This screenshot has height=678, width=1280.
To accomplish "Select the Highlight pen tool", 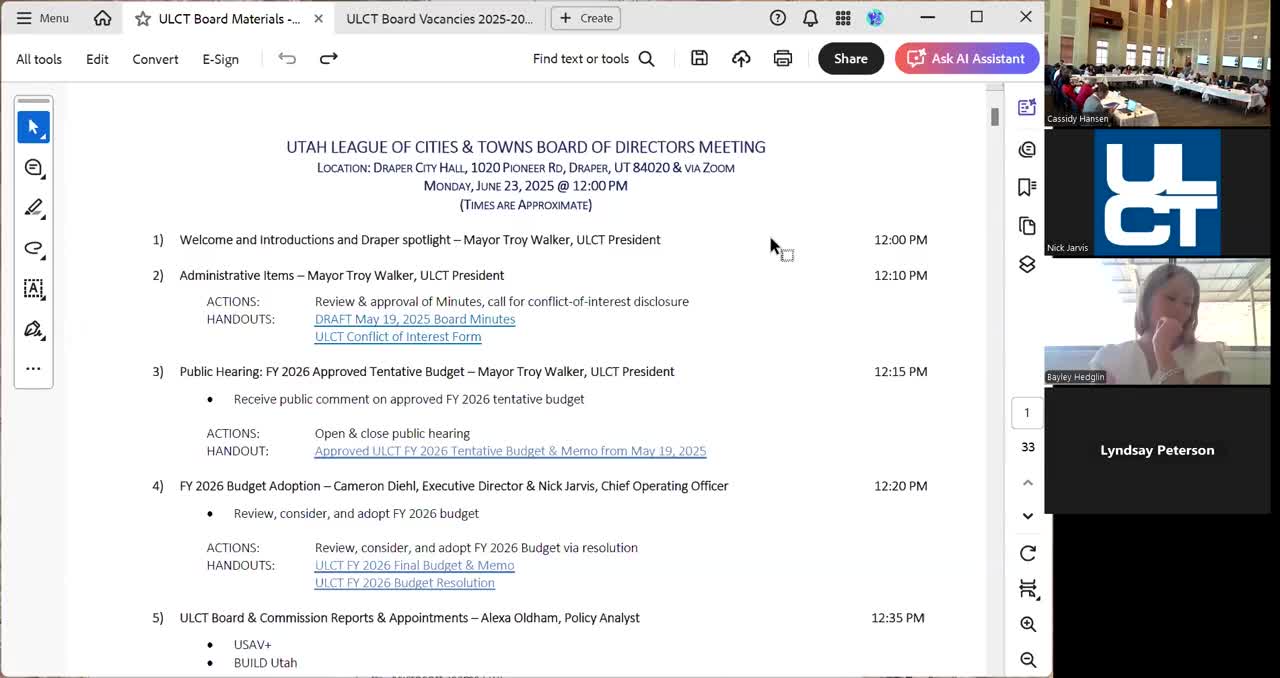I will (33, 208).
